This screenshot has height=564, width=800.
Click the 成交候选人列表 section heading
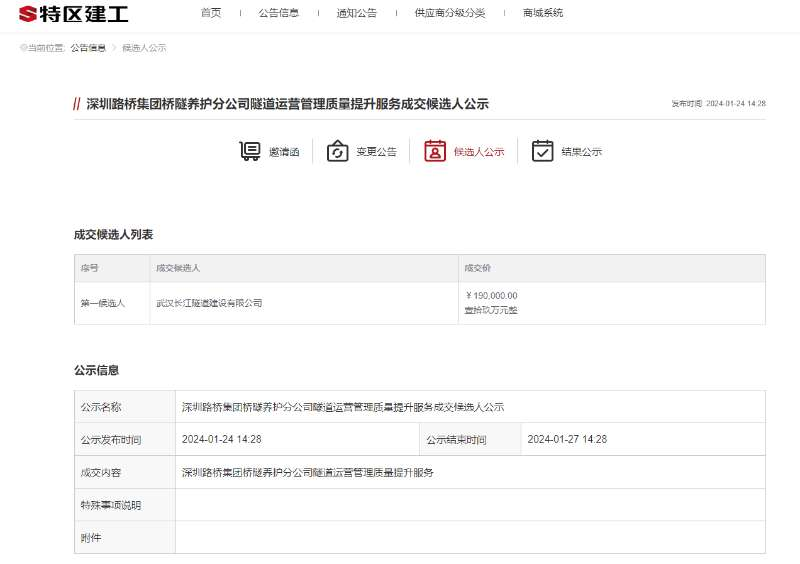[113, 235]
